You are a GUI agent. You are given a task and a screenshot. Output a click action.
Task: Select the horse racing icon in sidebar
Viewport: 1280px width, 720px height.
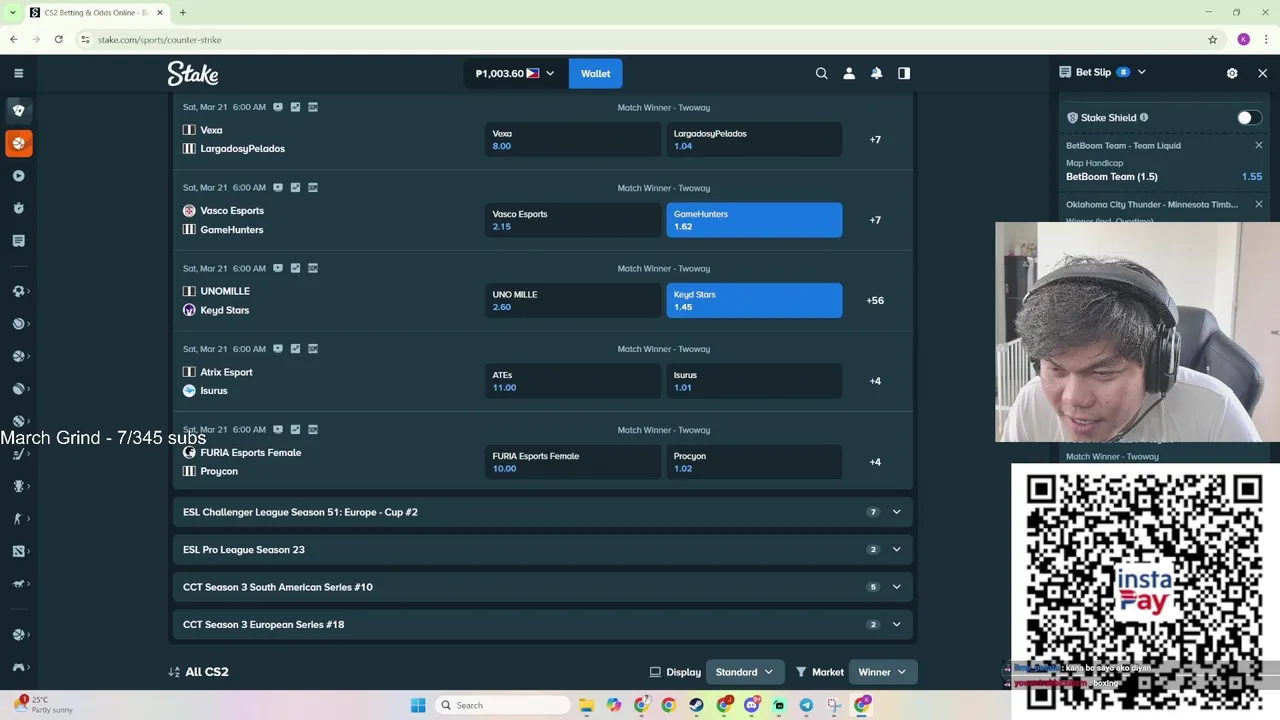click(18, 583)
